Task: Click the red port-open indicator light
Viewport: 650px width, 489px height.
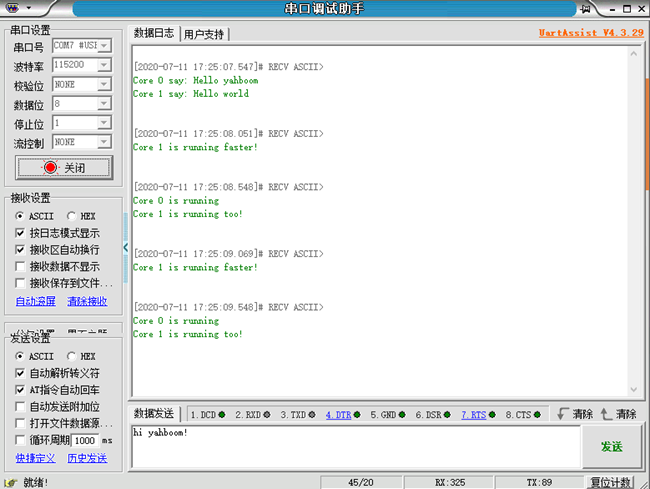Action: pos(51,167)
